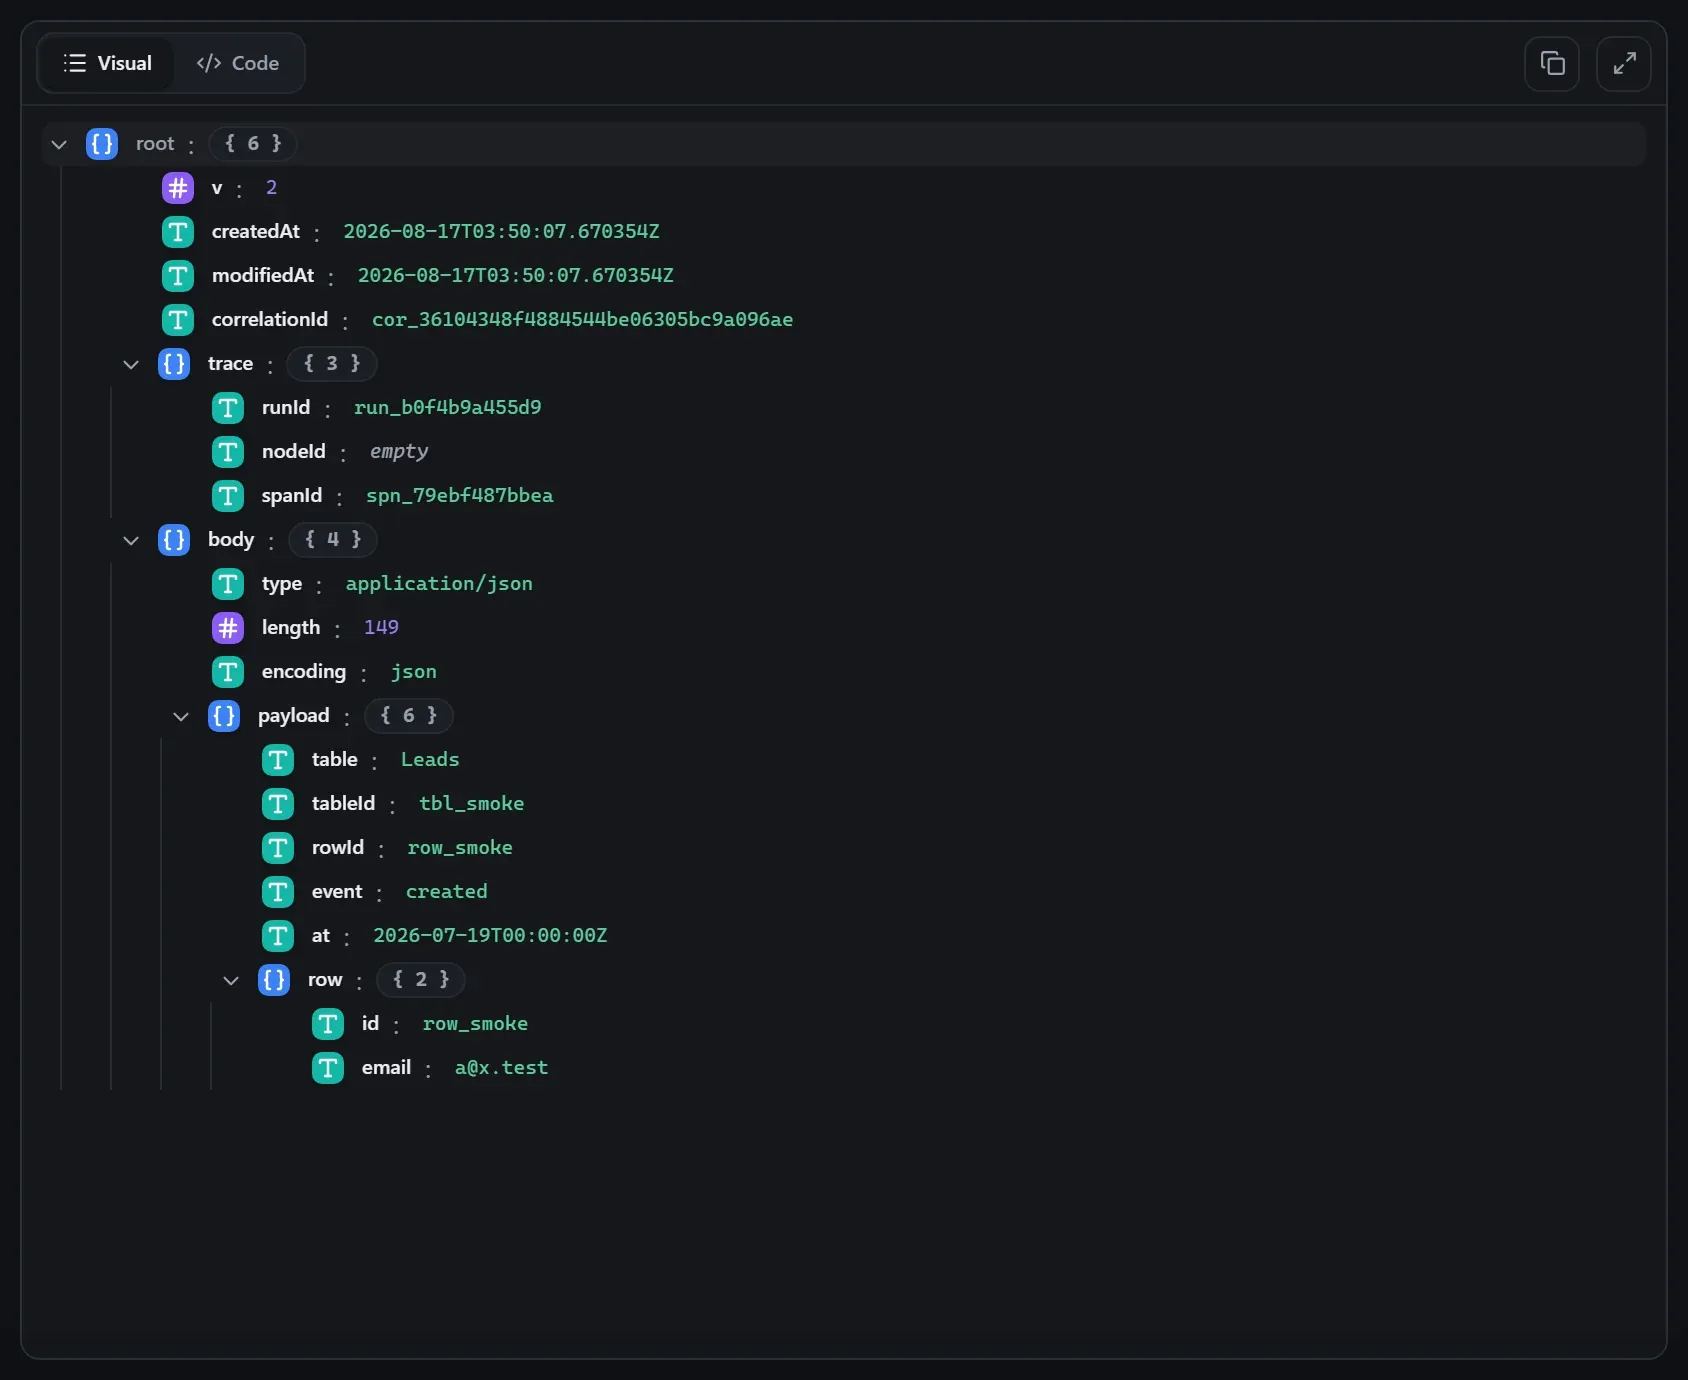Click the rowId value row_smoke
The image size is (1688, 1380).
[460, 848]
